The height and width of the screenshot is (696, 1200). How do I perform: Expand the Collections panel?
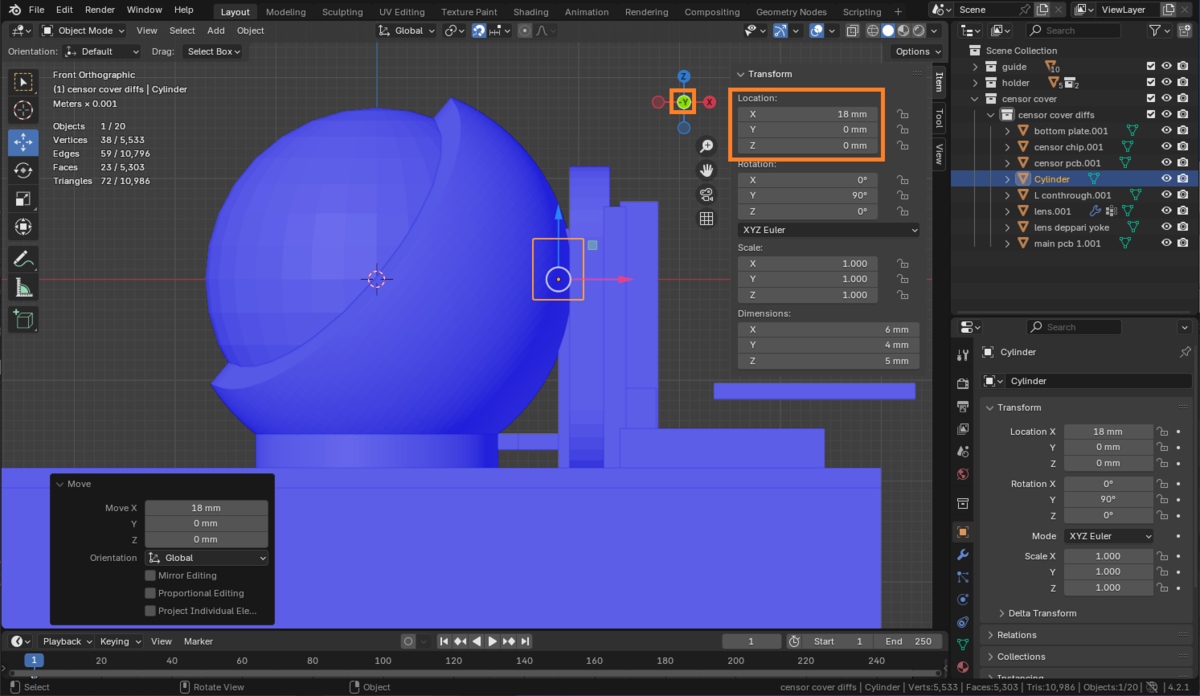(1020, 657)
